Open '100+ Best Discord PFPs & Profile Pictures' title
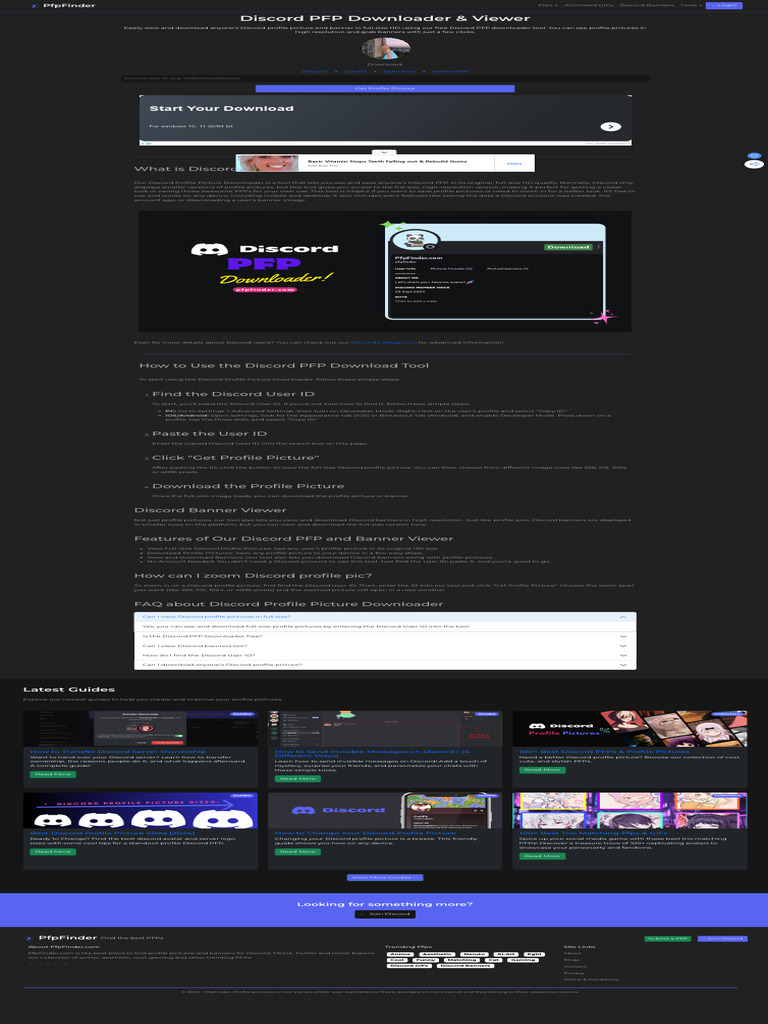The height and width of the screenshot is (1024, 768). click(604, 752)
